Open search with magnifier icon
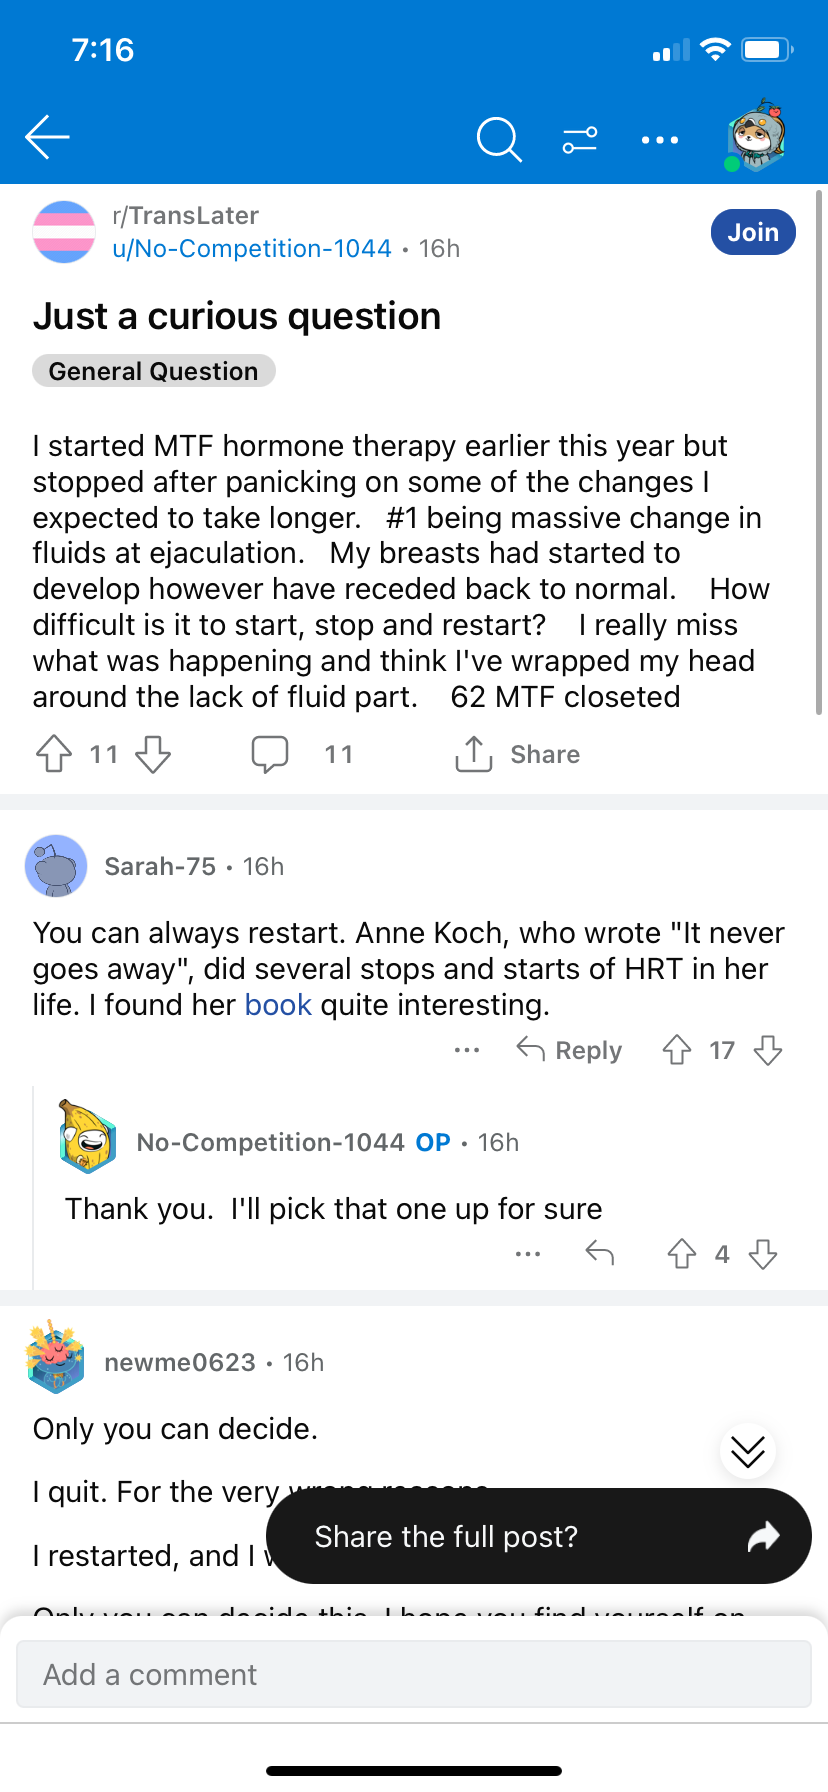 (499, 139)
